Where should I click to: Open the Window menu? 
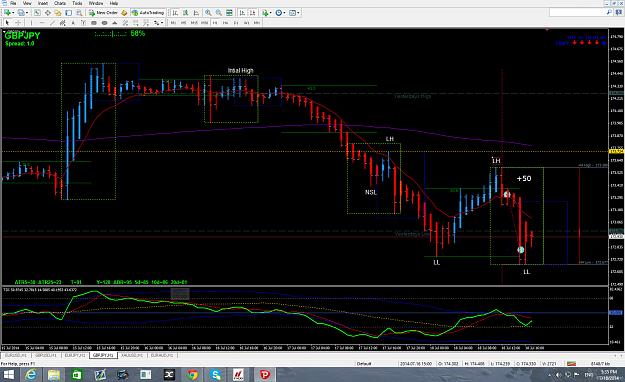96,3
